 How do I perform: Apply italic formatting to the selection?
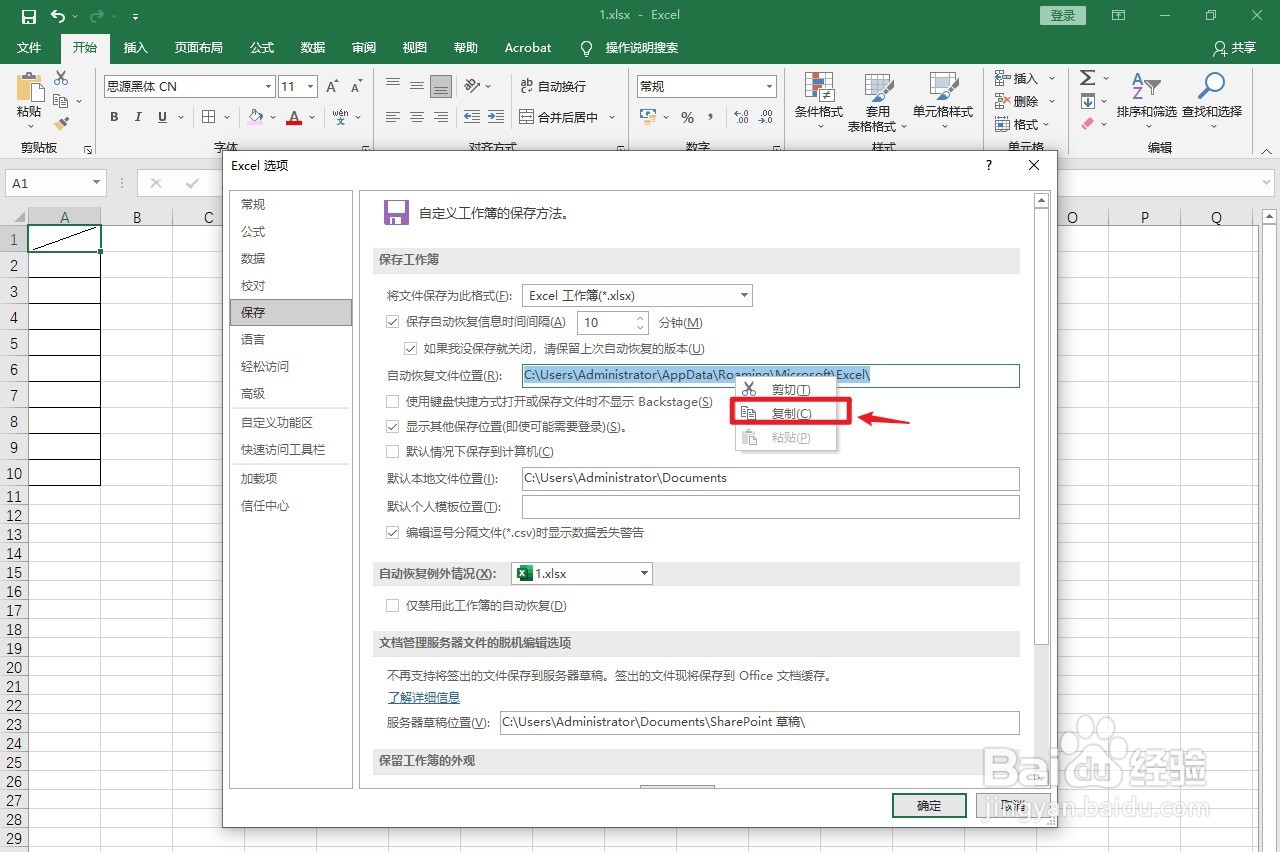(x=137, y=117)
